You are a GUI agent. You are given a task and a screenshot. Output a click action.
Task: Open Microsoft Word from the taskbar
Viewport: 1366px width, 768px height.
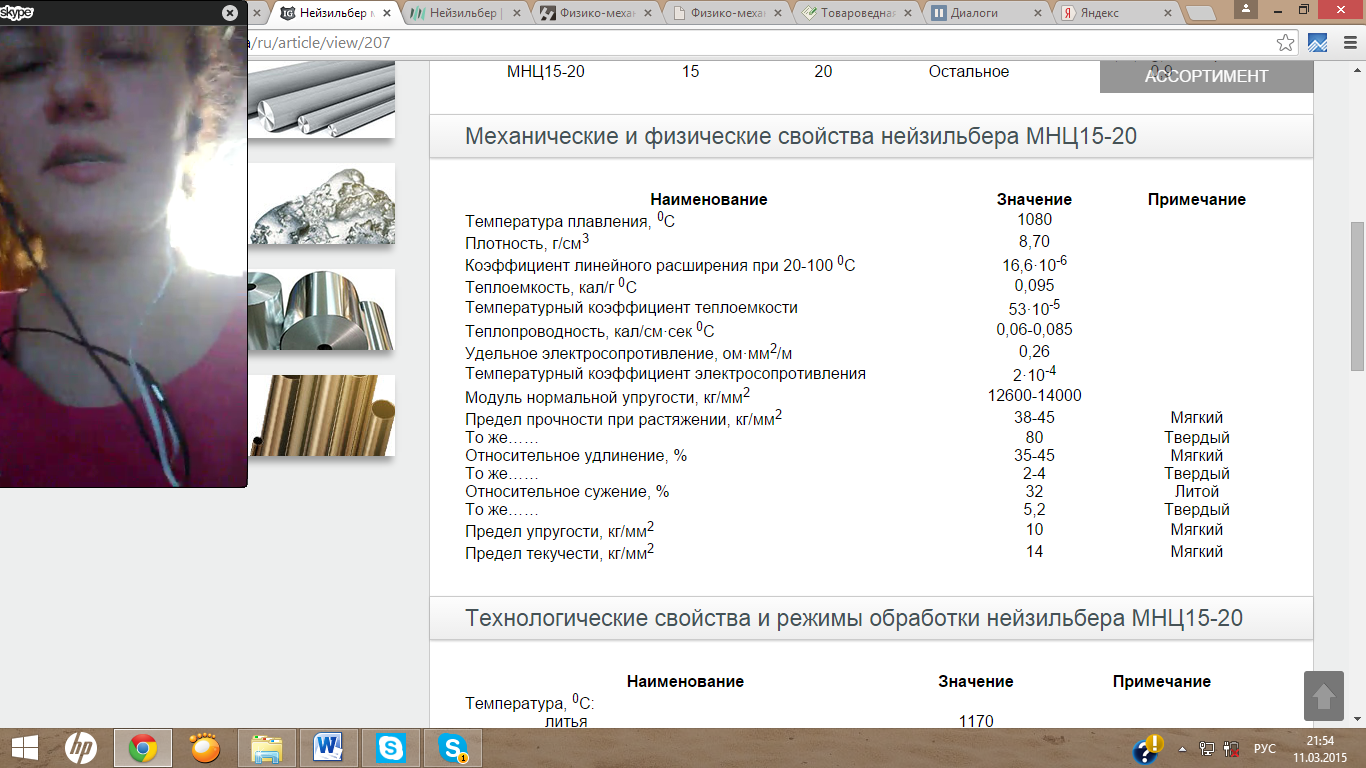(329, 748)
